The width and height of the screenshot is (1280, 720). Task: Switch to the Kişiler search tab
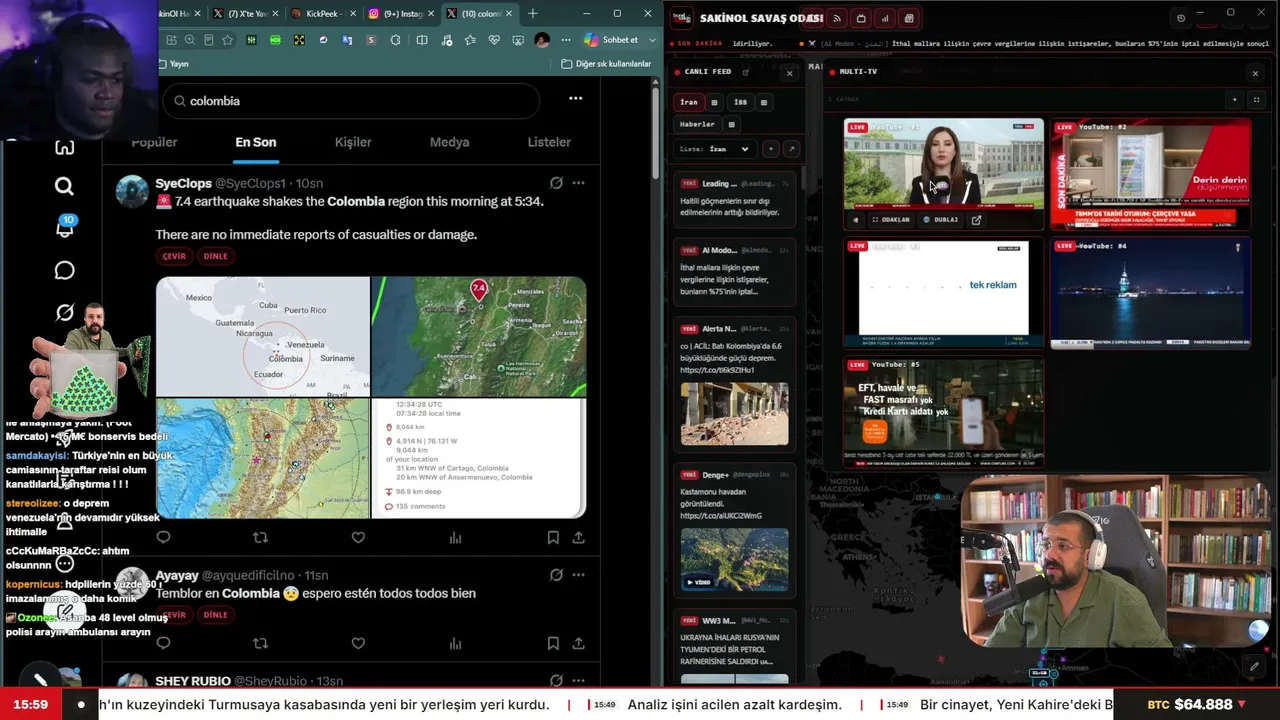pos(353,142)
